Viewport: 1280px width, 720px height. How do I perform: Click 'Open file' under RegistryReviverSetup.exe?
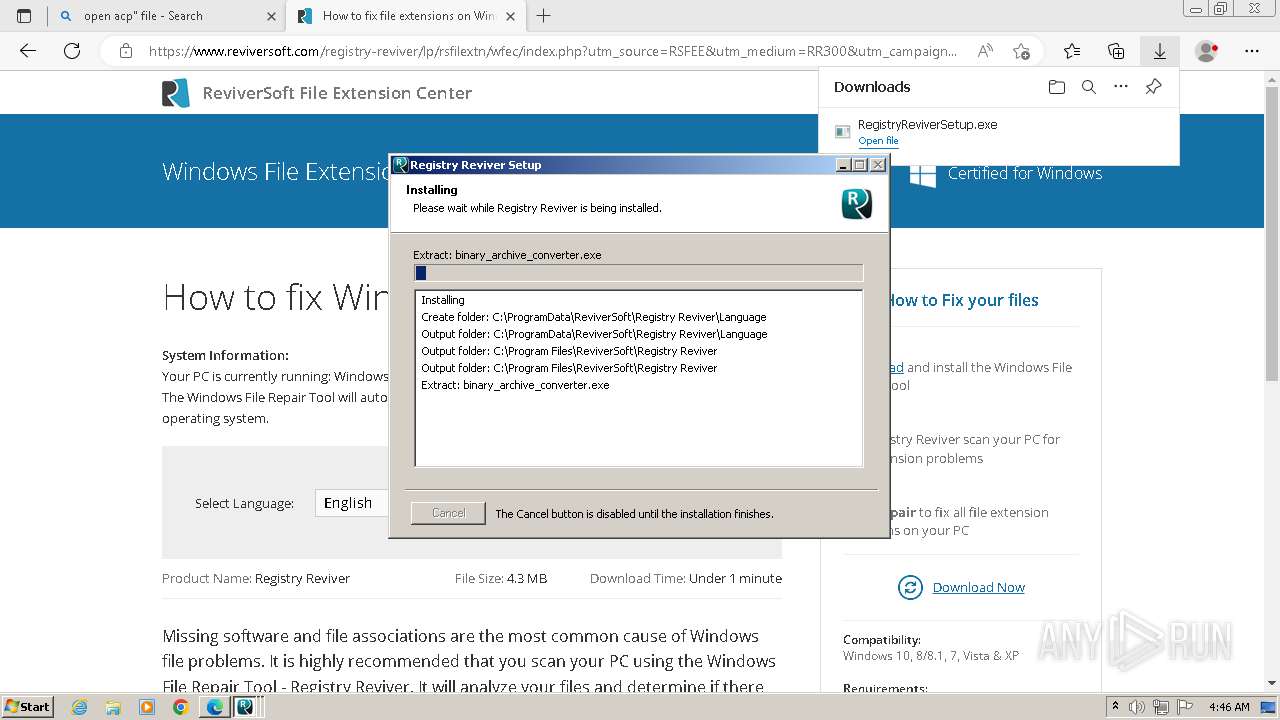[x=878, y=141]
